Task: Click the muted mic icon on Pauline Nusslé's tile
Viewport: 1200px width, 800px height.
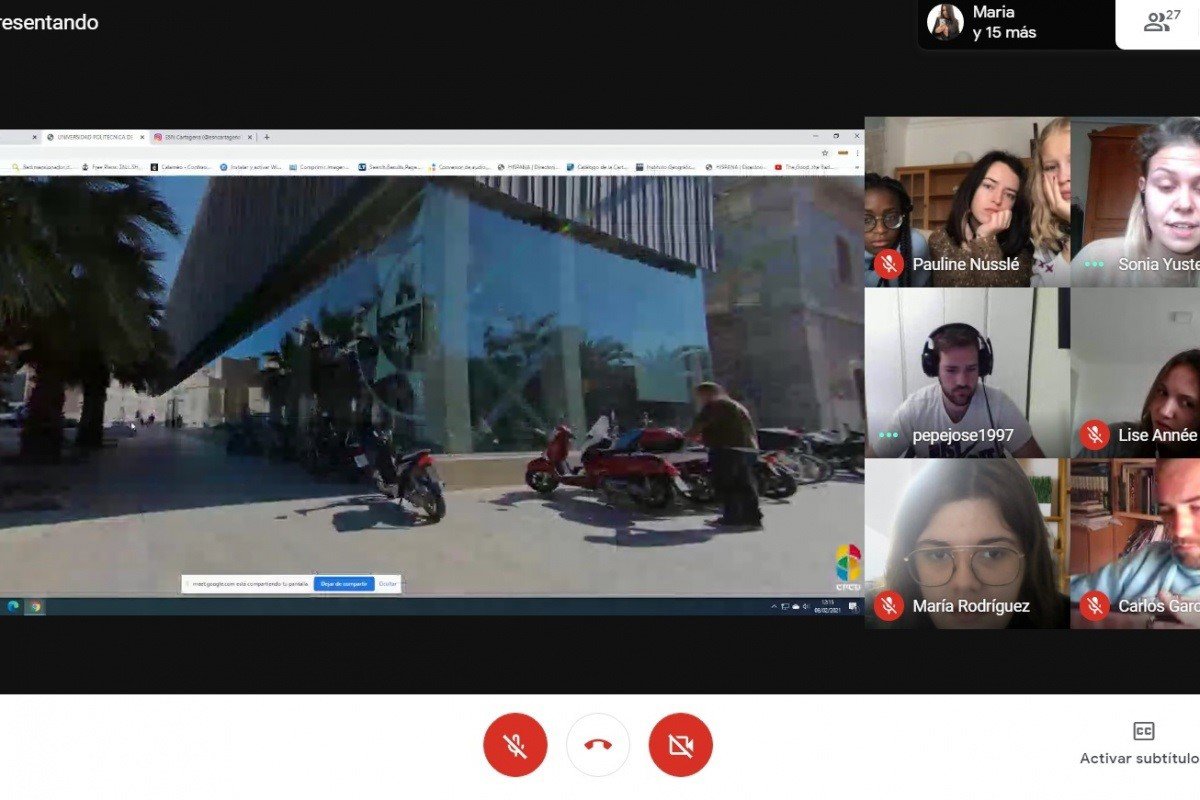Action: click(888, 264)
